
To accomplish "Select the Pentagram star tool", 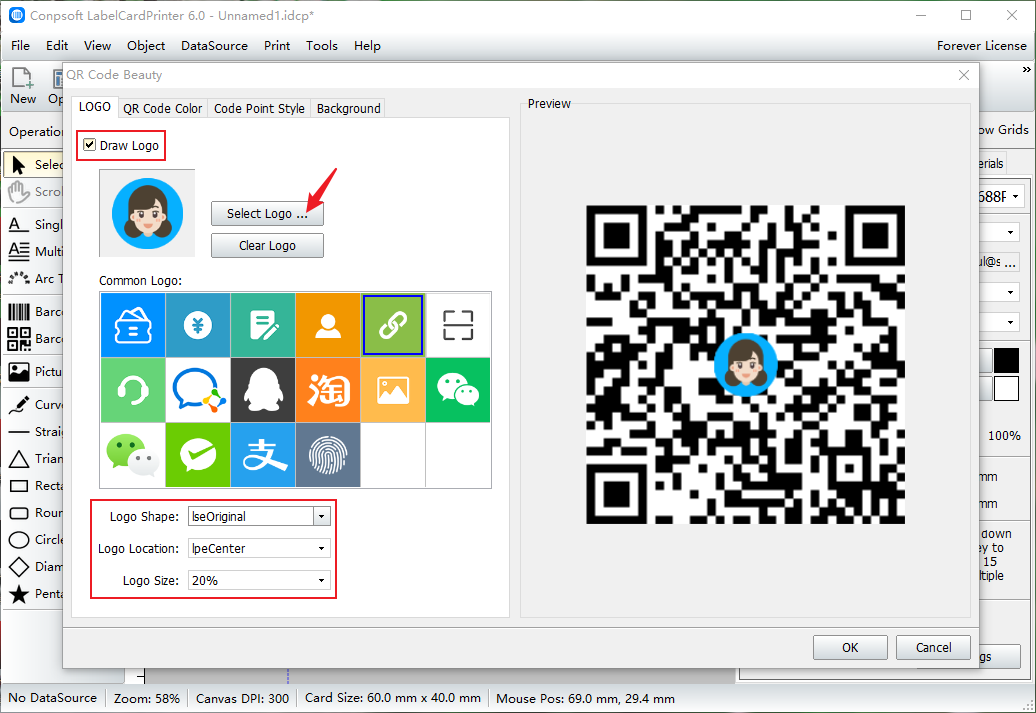I will point(34,594).
